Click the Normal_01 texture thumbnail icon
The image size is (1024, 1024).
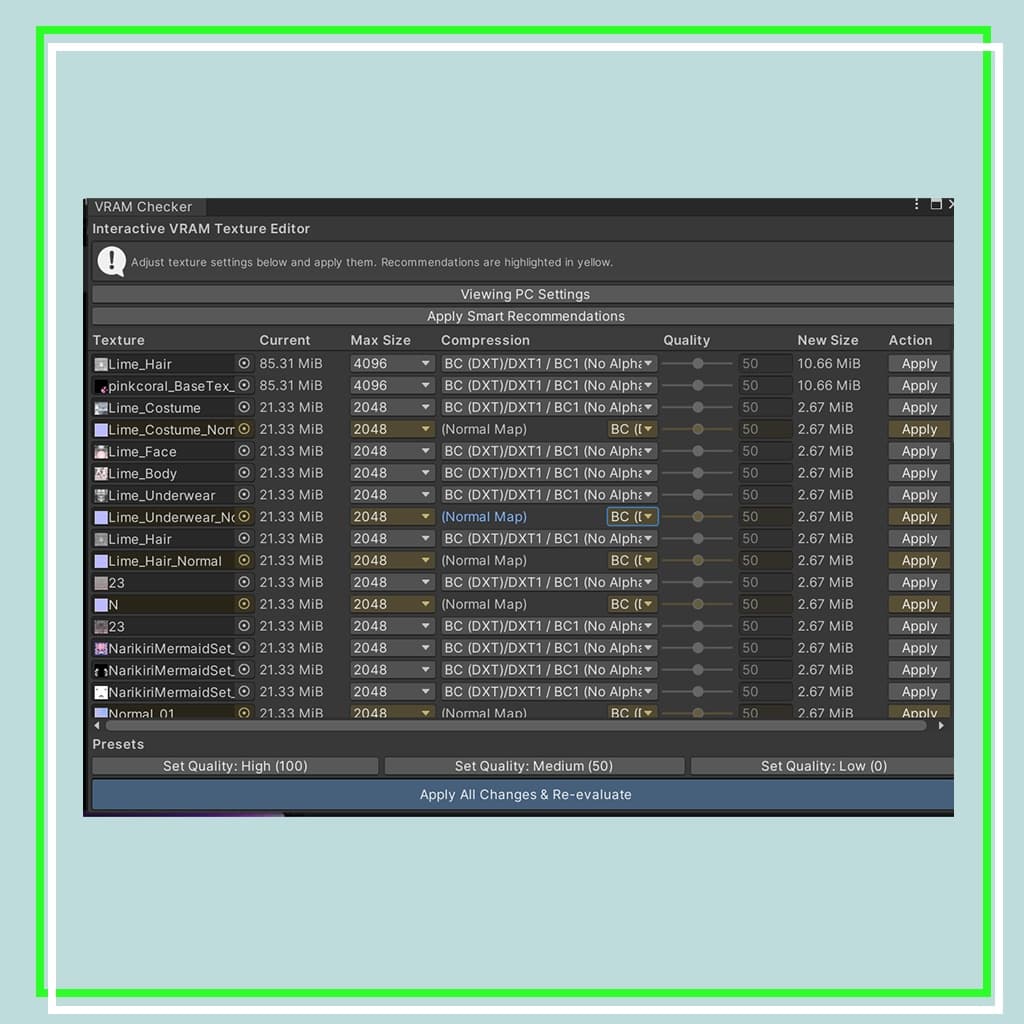click(x=101, y=713)
